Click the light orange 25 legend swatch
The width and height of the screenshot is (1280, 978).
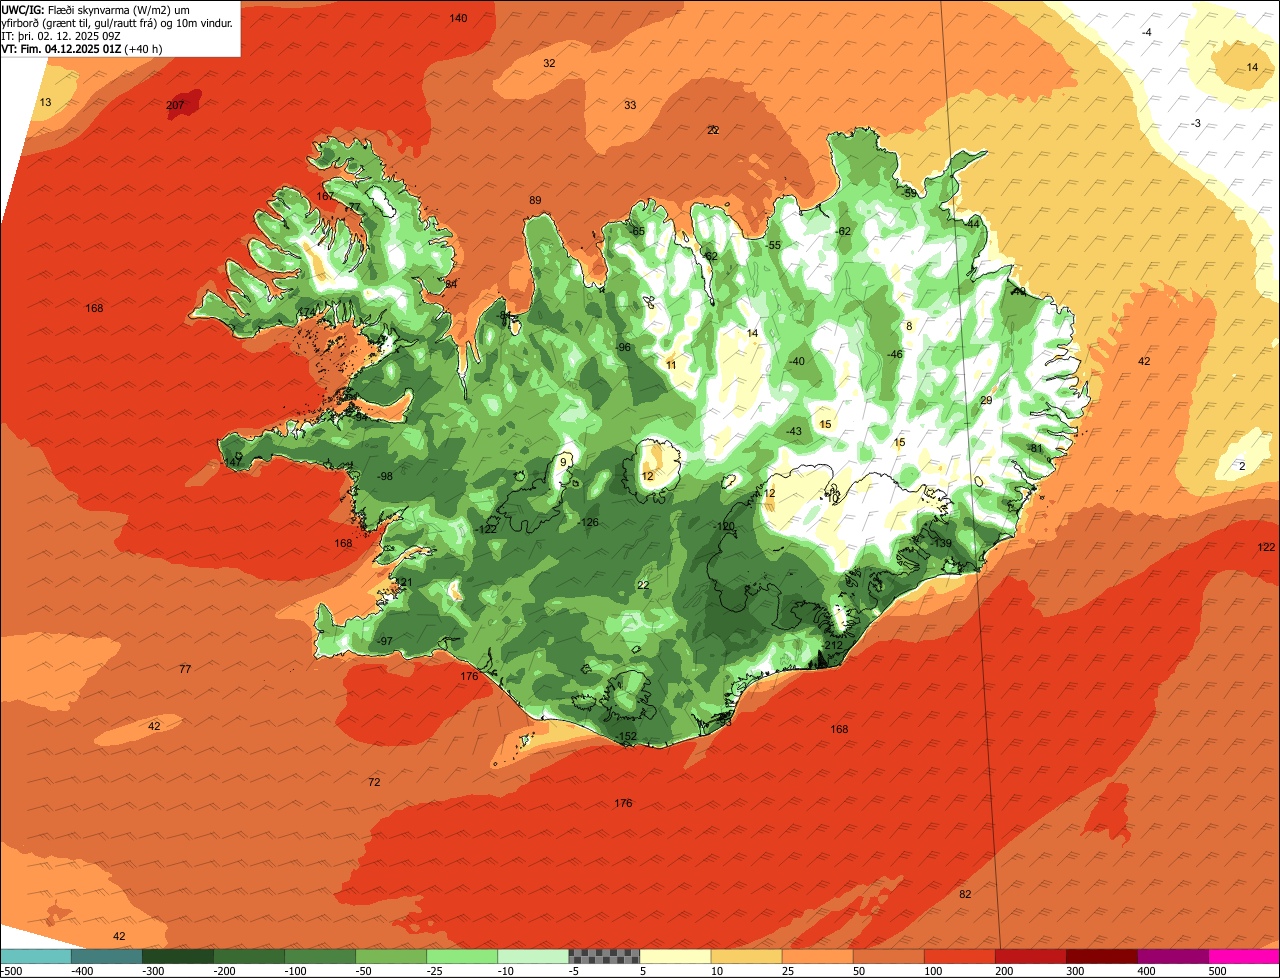click(816, 956)
